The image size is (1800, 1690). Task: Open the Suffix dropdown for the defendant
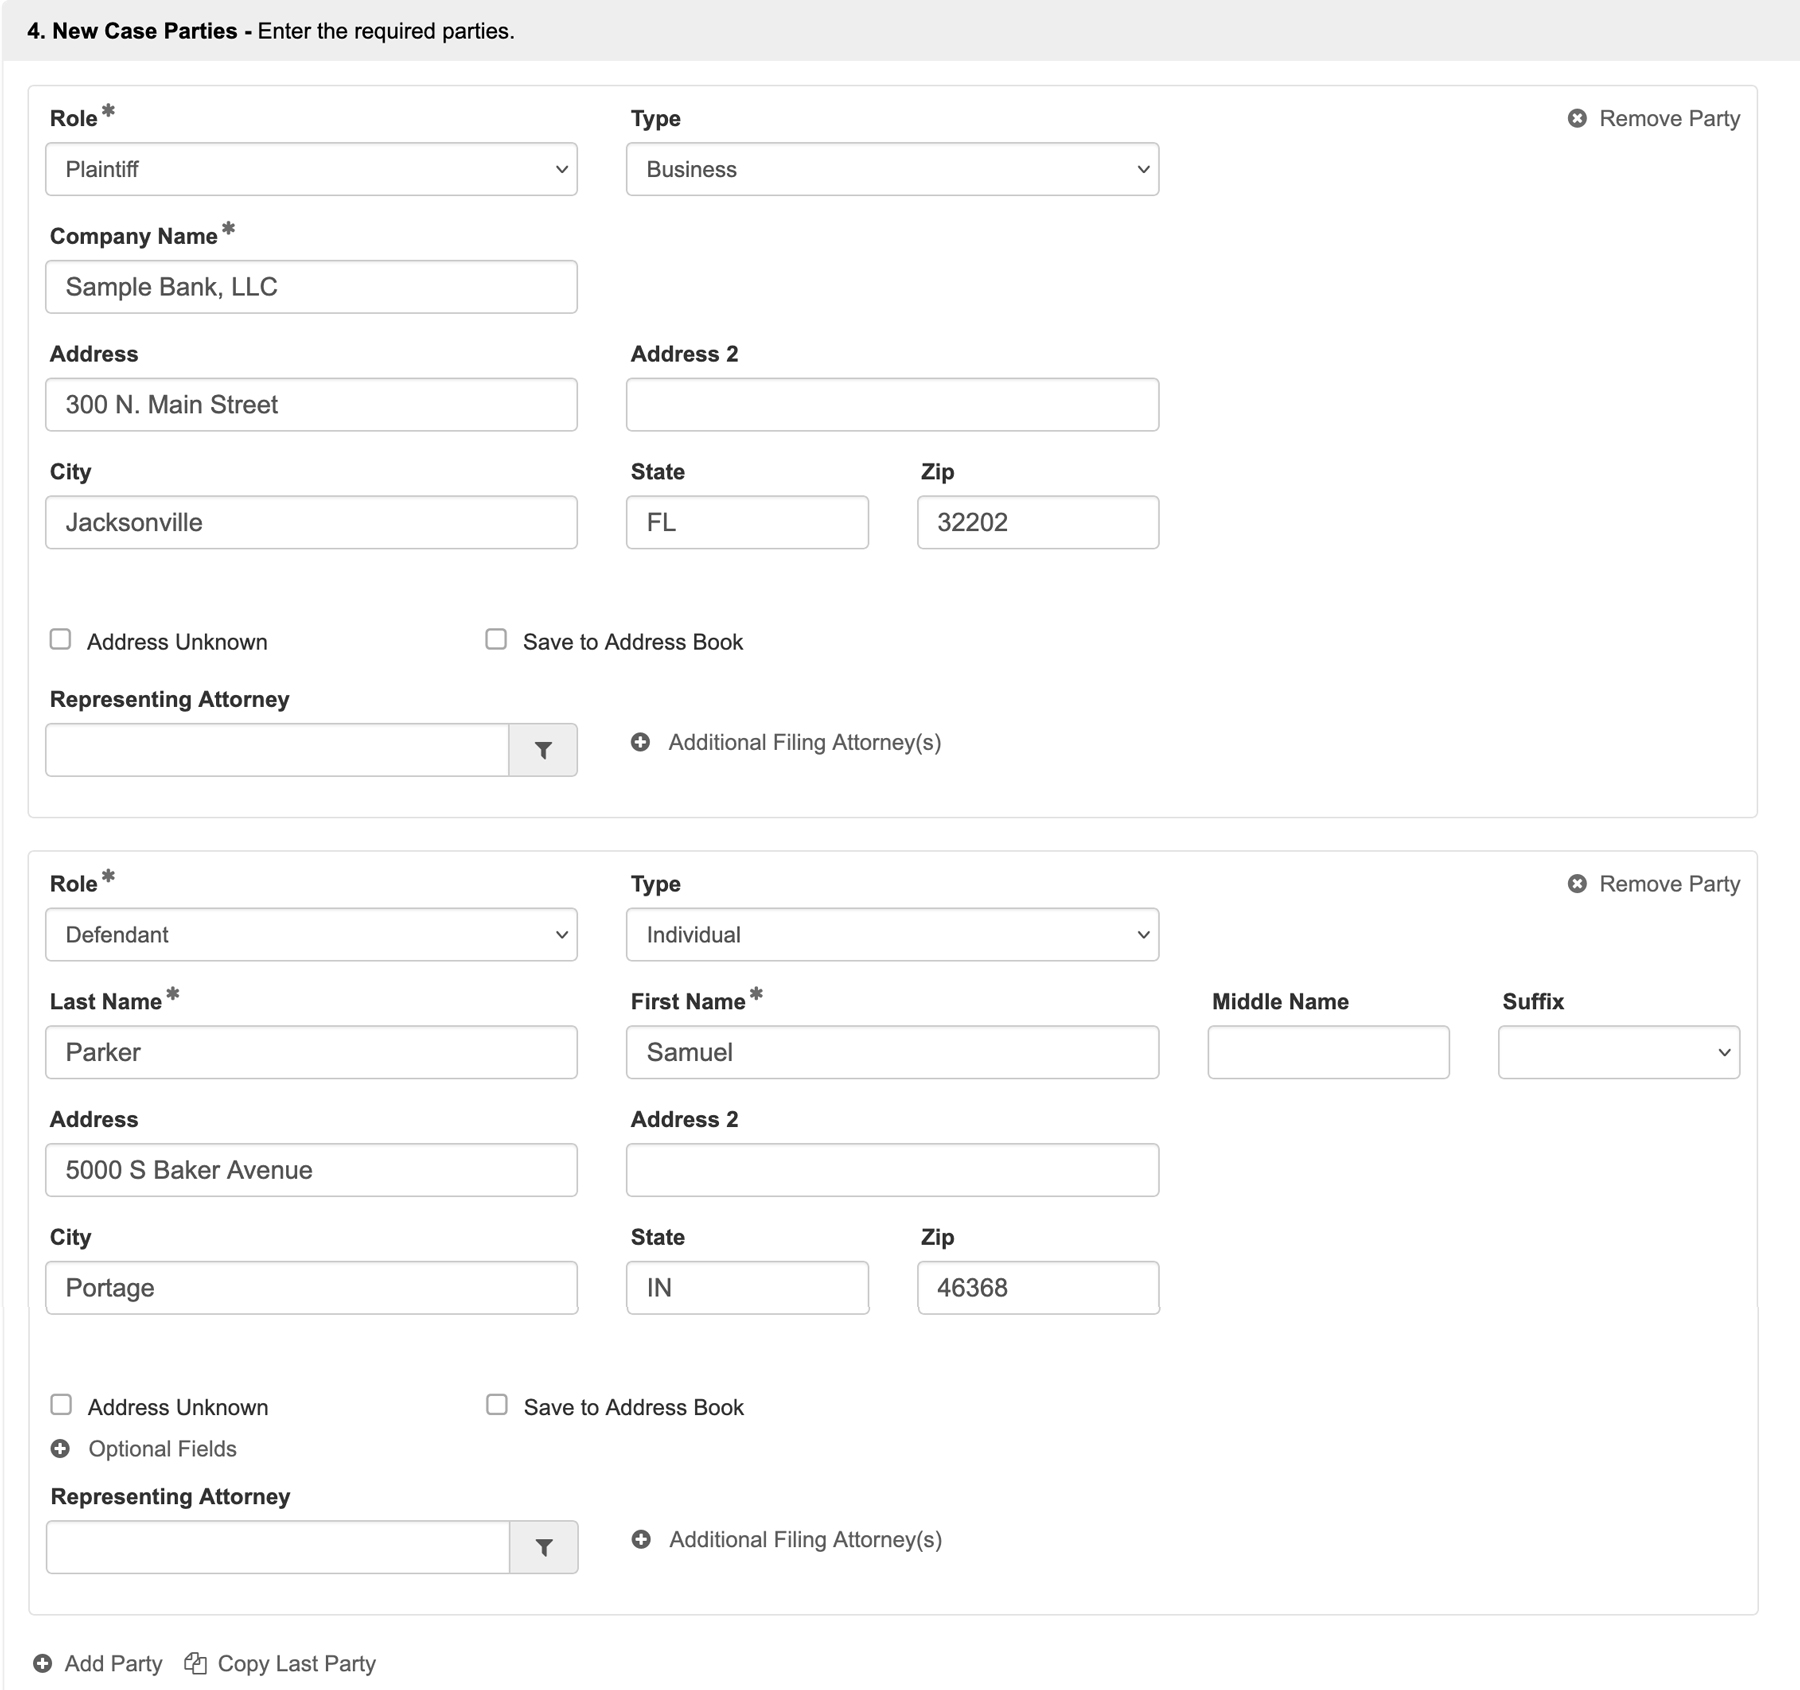point(1619,1052)
